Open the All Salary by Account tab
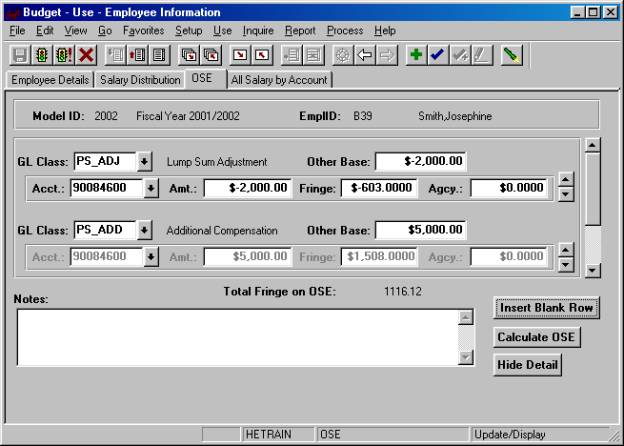624x446 pixels. click(279, 79)
